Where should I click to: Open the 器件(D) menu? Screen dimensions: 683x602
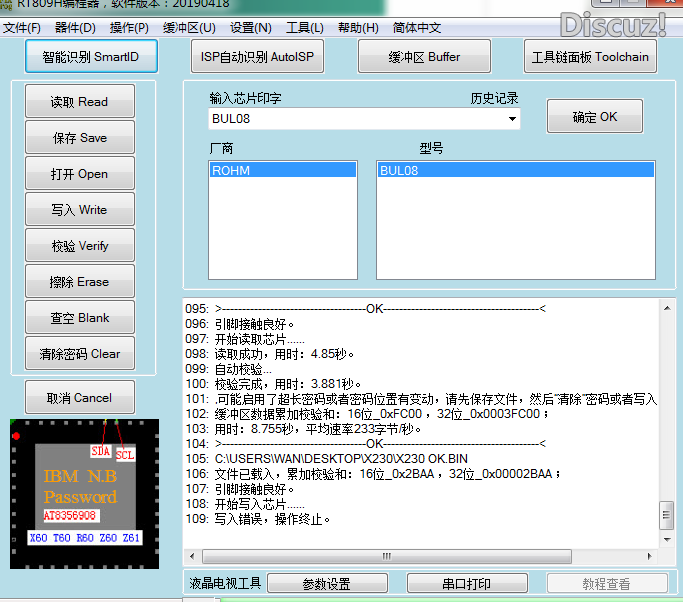[75, 28]
